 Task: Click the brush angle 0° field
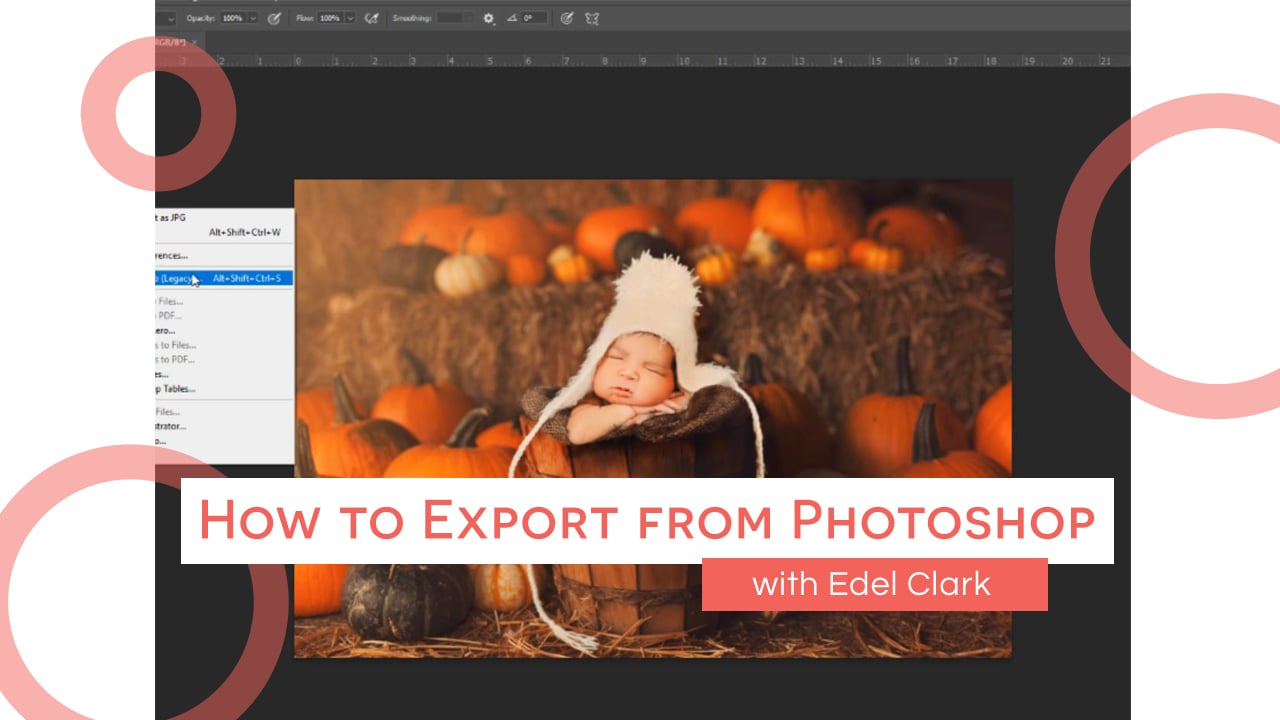[x=533, y=18]
